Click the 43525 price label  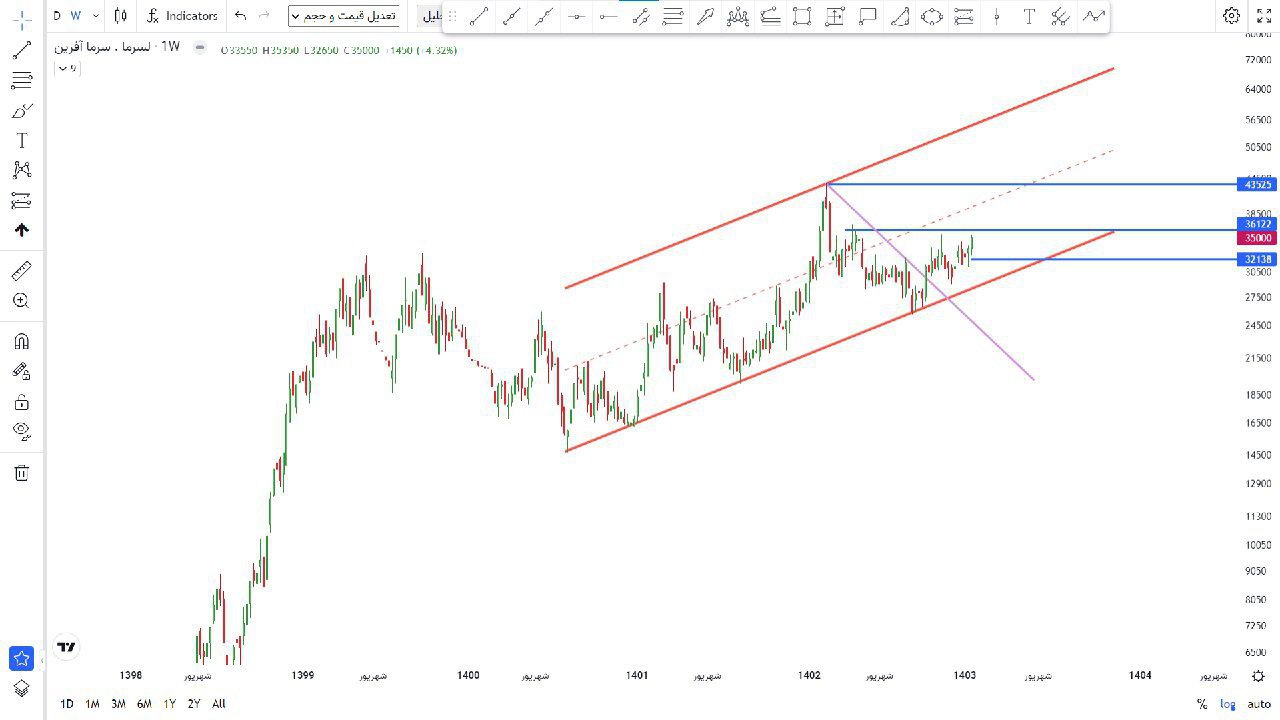click(1256, 185)
